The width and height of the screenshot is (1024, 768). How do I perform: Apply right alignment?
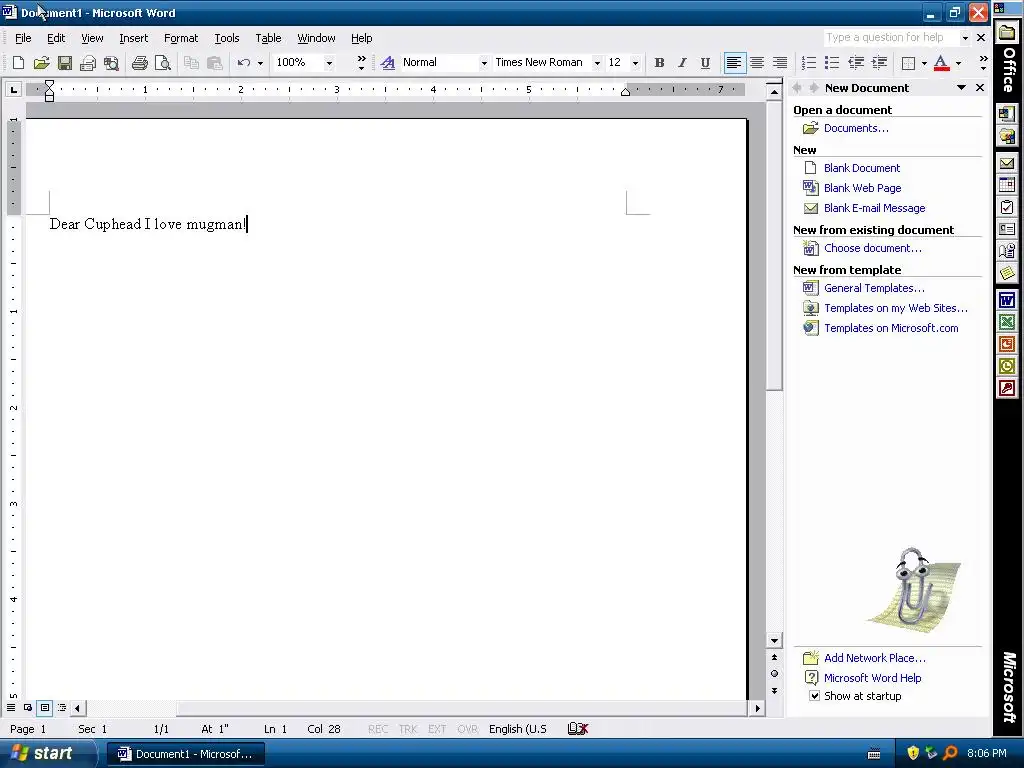780,63
